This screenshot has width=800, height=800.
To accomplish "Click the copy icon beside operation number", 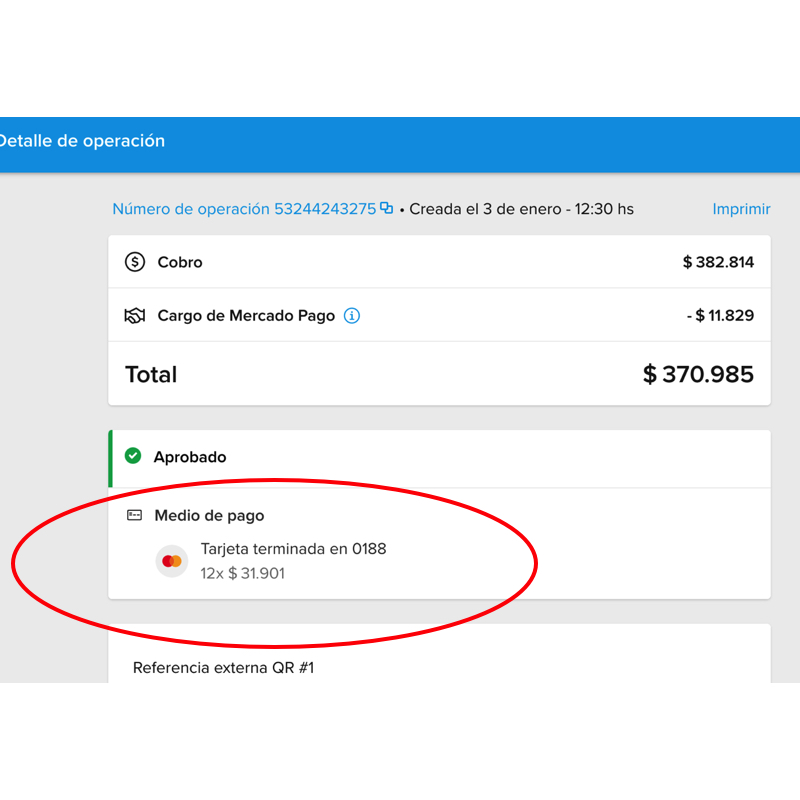I will tap(386, 209).
